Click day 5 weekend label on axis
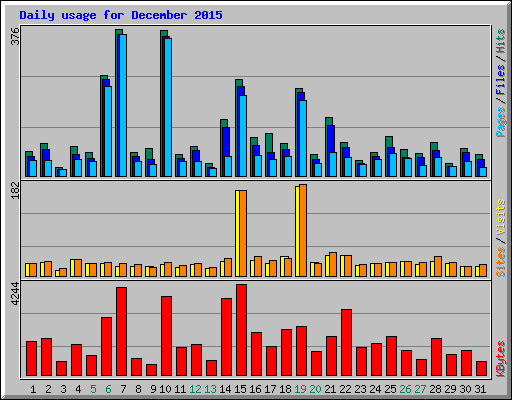512x400 pixels. point(93,389)
